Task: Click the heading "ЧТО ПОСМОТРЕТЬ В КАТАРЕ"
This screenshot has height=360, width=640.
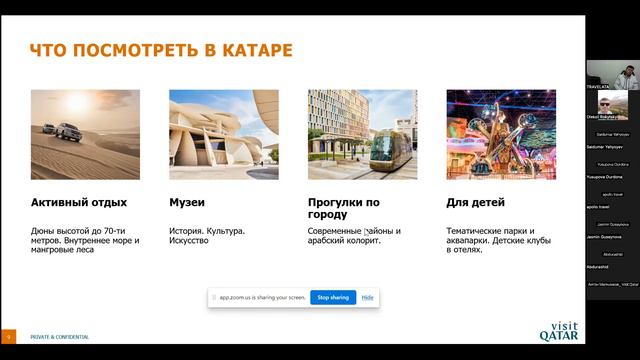Action: coord(161,50)
